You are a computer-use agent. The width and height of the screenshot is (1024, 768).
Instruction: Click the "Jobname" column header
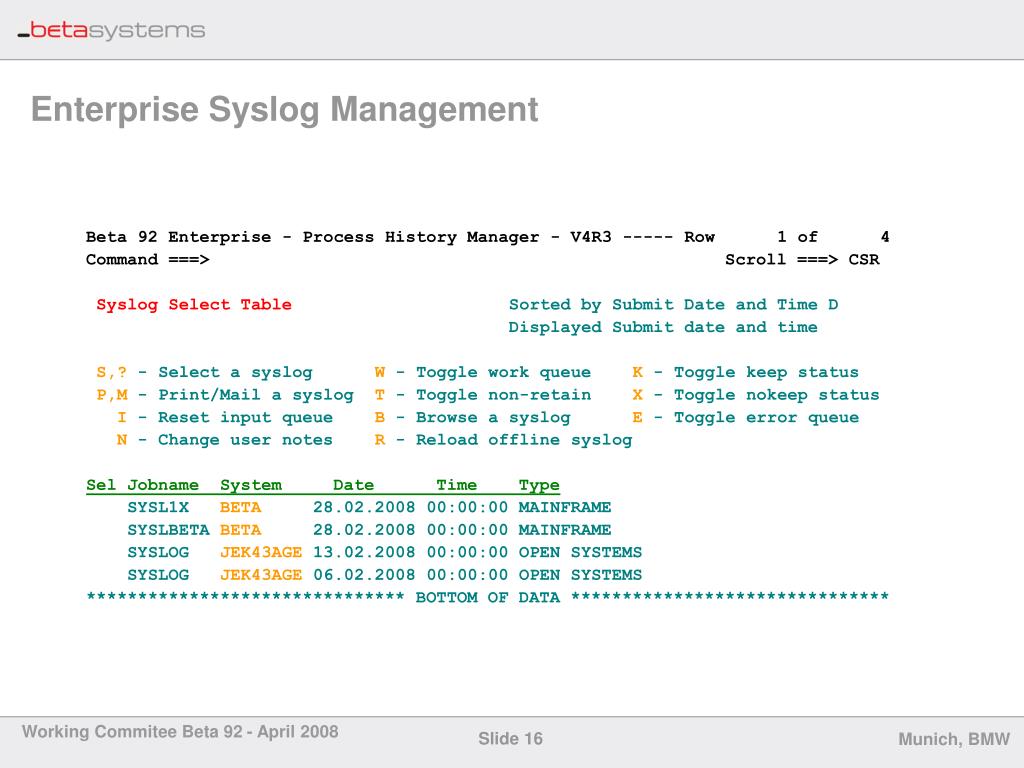pos(163,485)
